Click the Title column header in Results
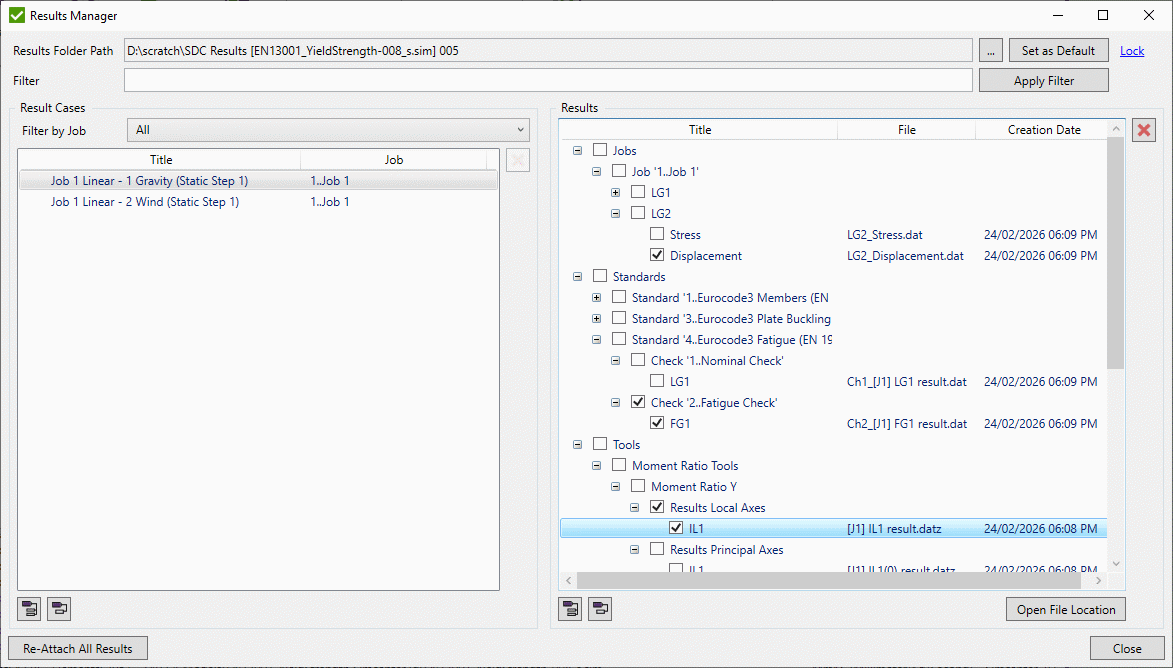The image size is (1173, 668). [x=699, y=129]
